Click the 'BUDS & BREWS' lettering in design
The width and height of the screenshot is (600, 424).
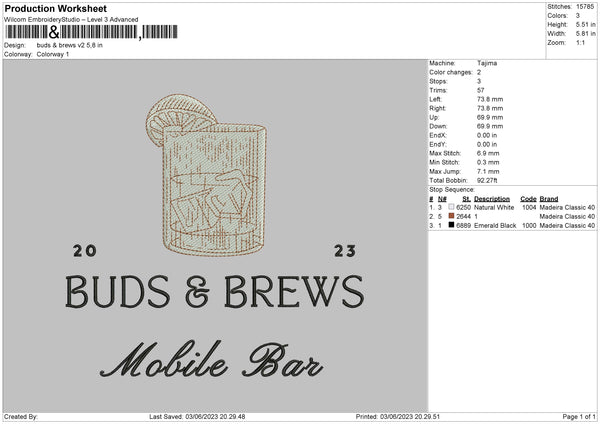pos(215,292)
